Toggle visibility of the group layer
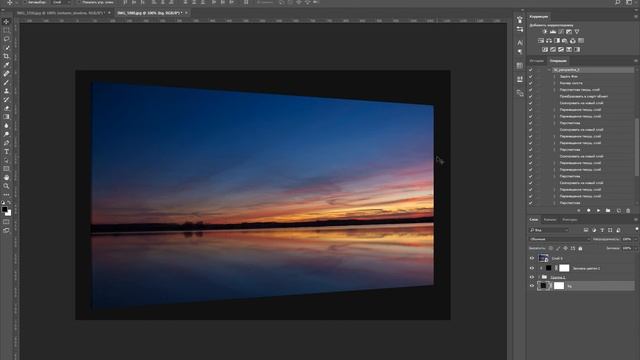Screen dimensions: 640x360 (531, 277)
